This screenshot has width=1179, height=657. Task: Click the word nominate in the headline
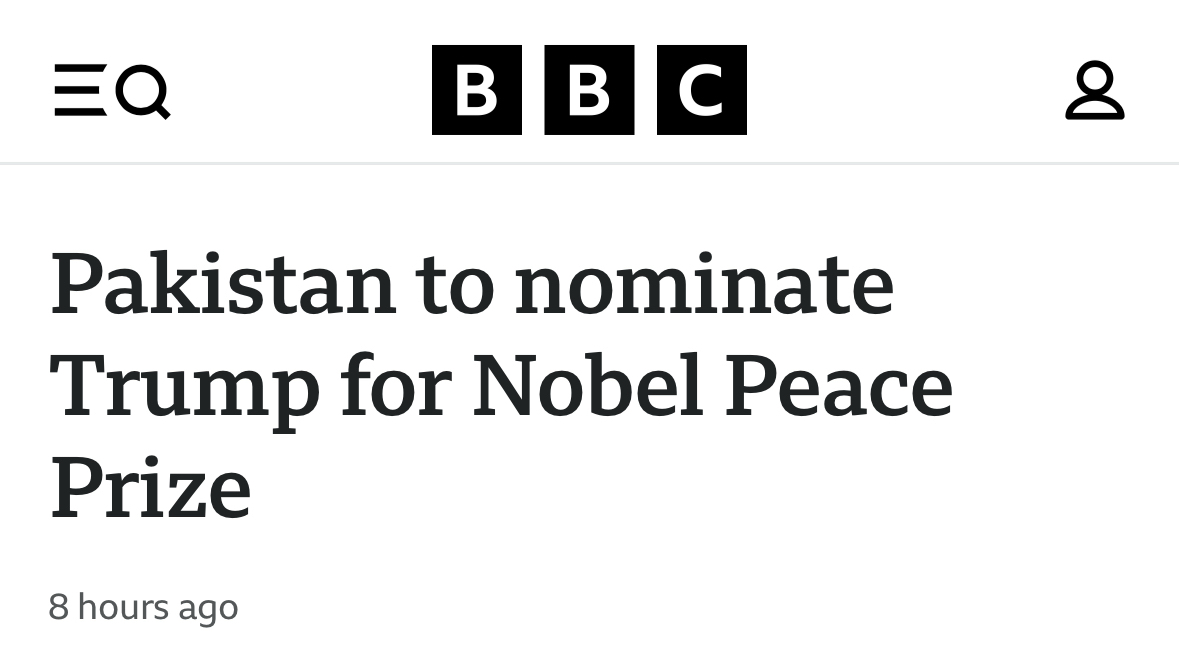point(704,286)
